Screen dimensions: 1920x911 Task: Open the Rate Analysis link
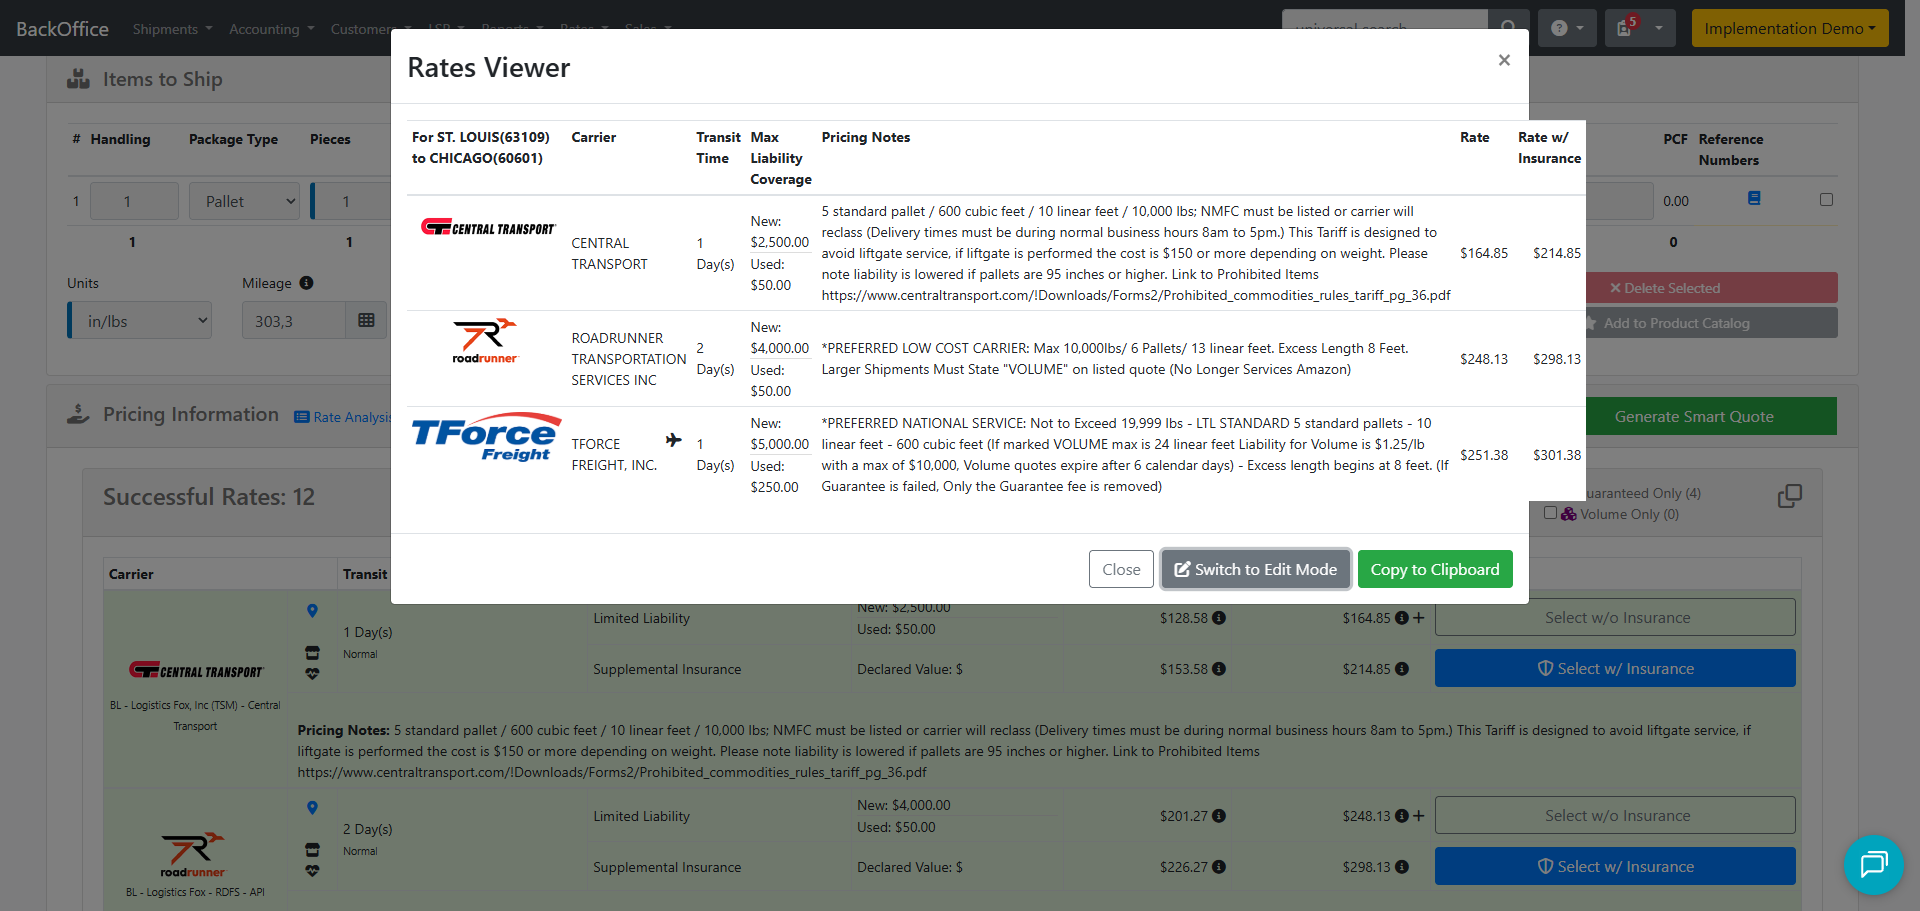(x=342, y=417)
